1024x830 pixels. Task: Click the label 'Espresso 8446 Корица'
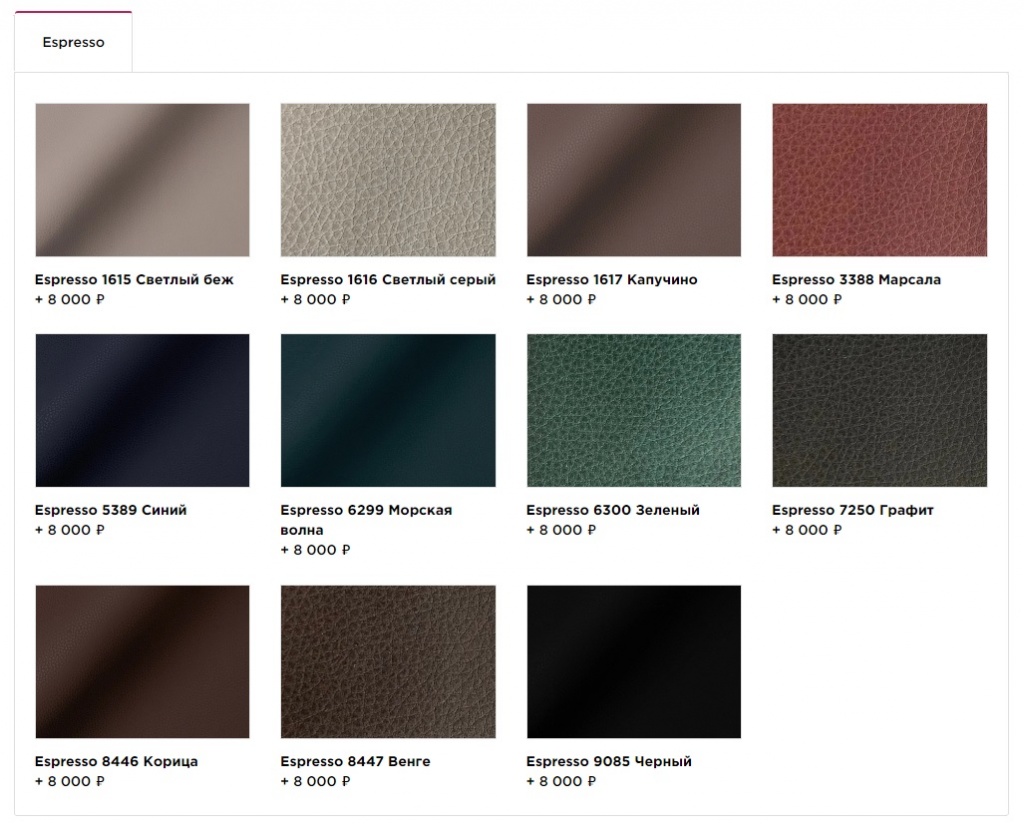[116, 761]
